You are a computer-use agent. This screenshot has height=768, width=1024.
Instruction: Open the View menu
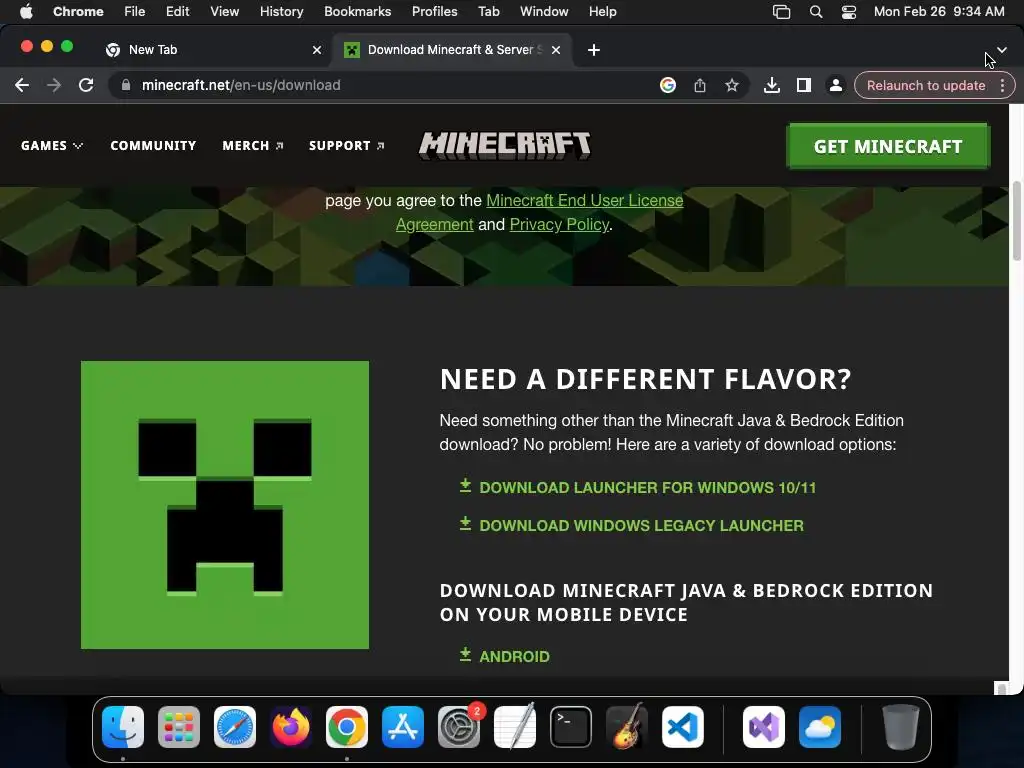(224, 11)
